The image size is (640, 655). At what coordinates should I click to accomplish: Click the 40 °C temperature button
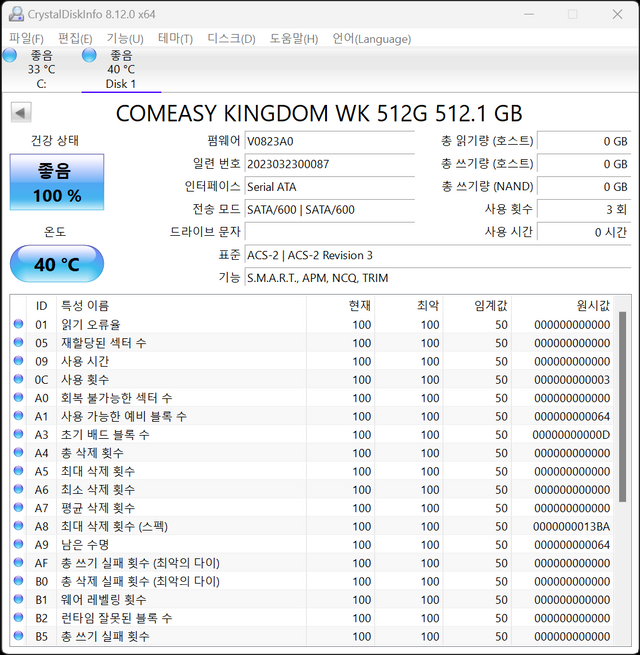(x=57, y=265)
